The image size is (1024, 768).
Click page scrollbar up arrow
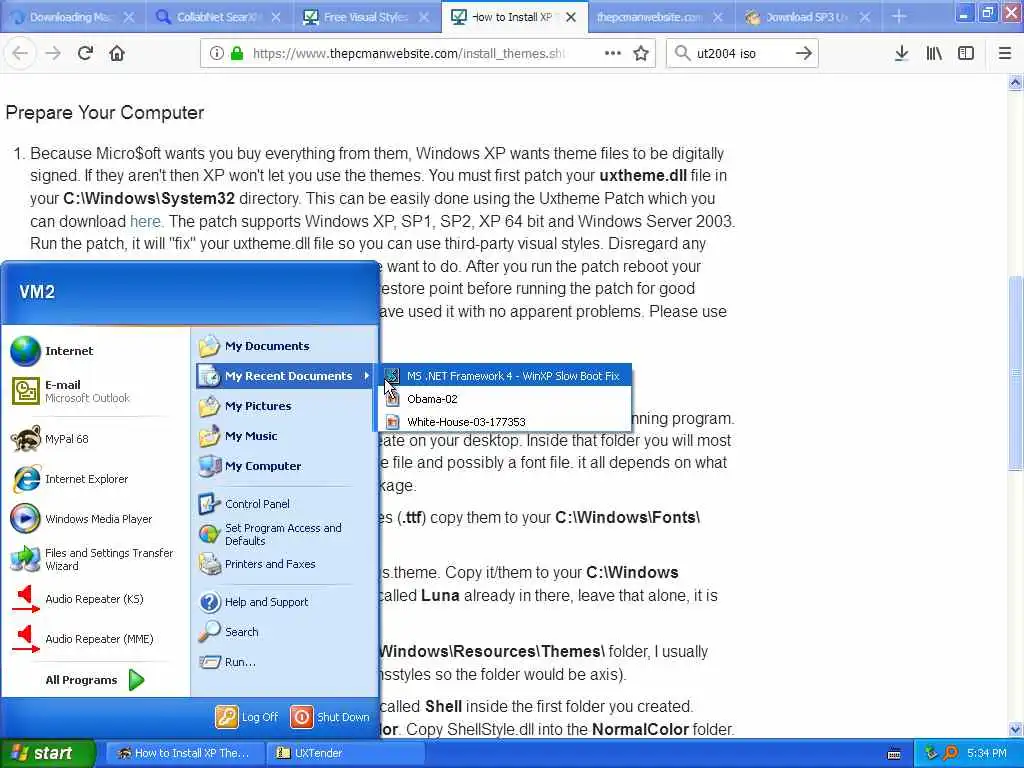[1015, 82]
